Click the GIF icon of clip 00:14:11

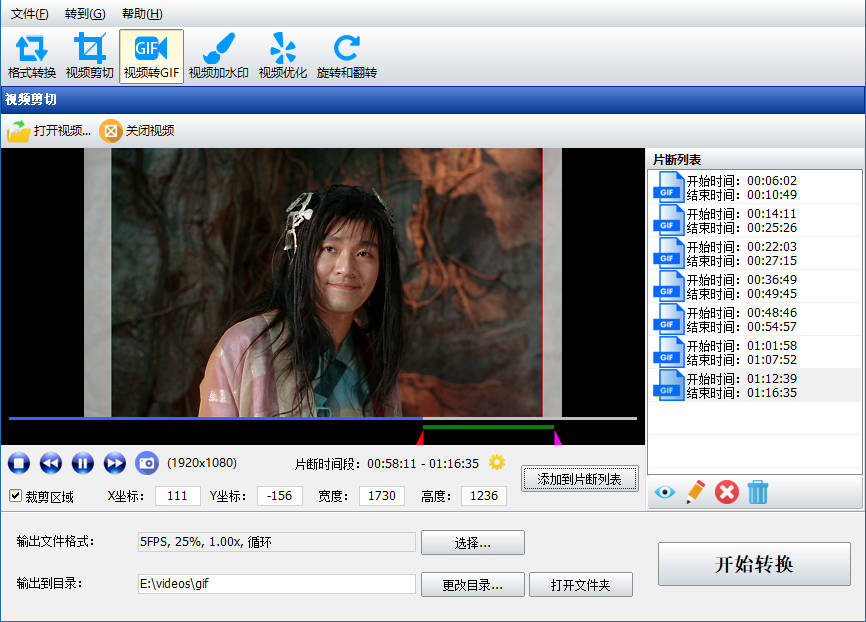668,220
